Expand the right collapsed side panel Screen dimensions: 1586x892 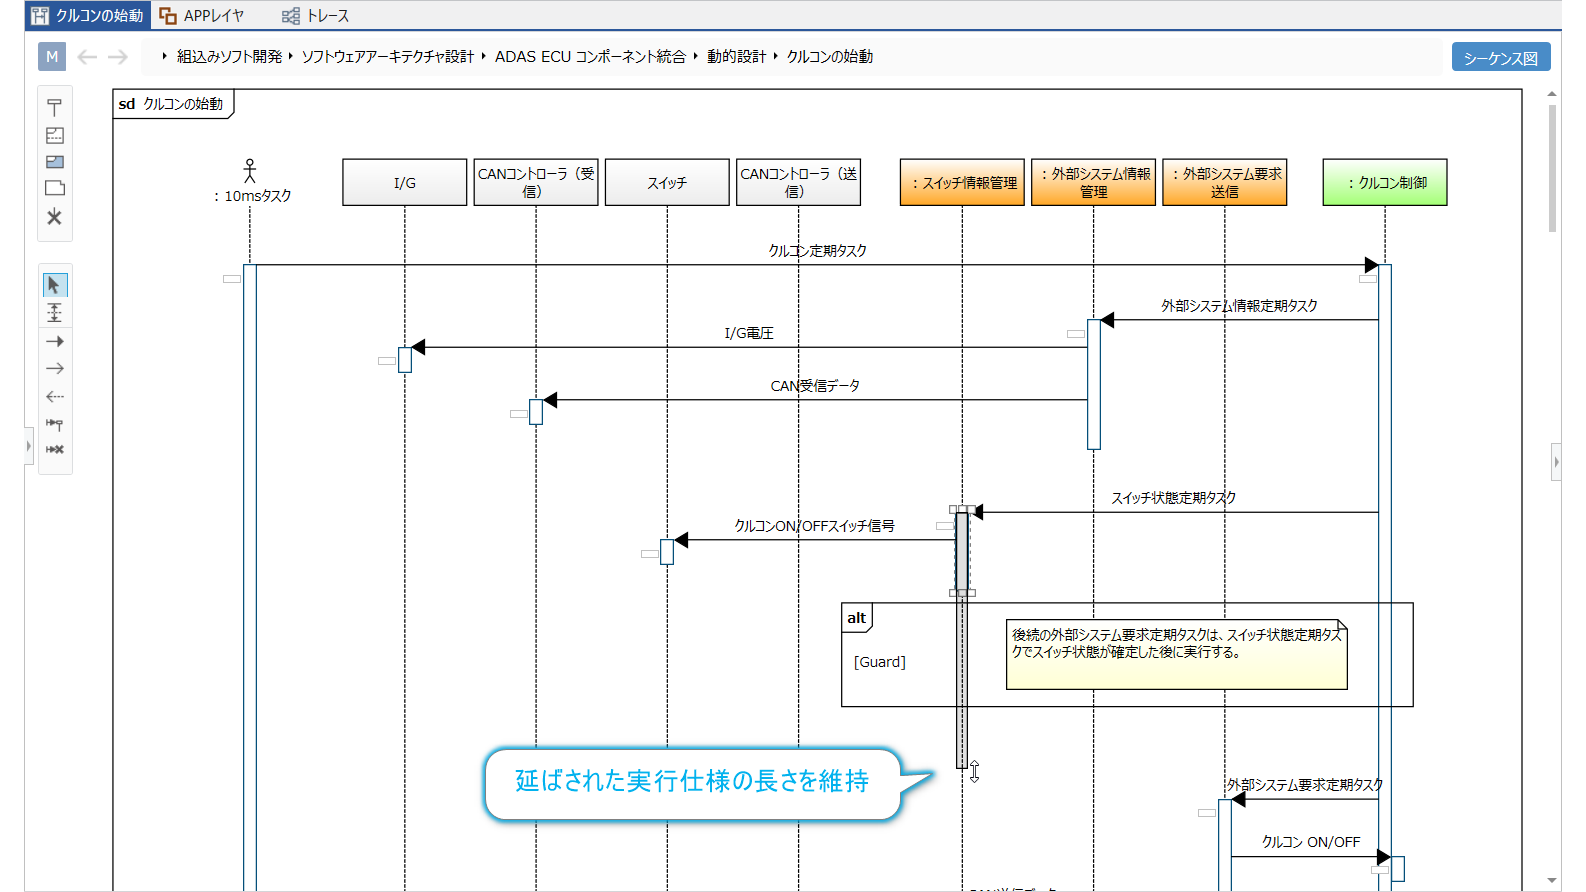(1556, 462)
